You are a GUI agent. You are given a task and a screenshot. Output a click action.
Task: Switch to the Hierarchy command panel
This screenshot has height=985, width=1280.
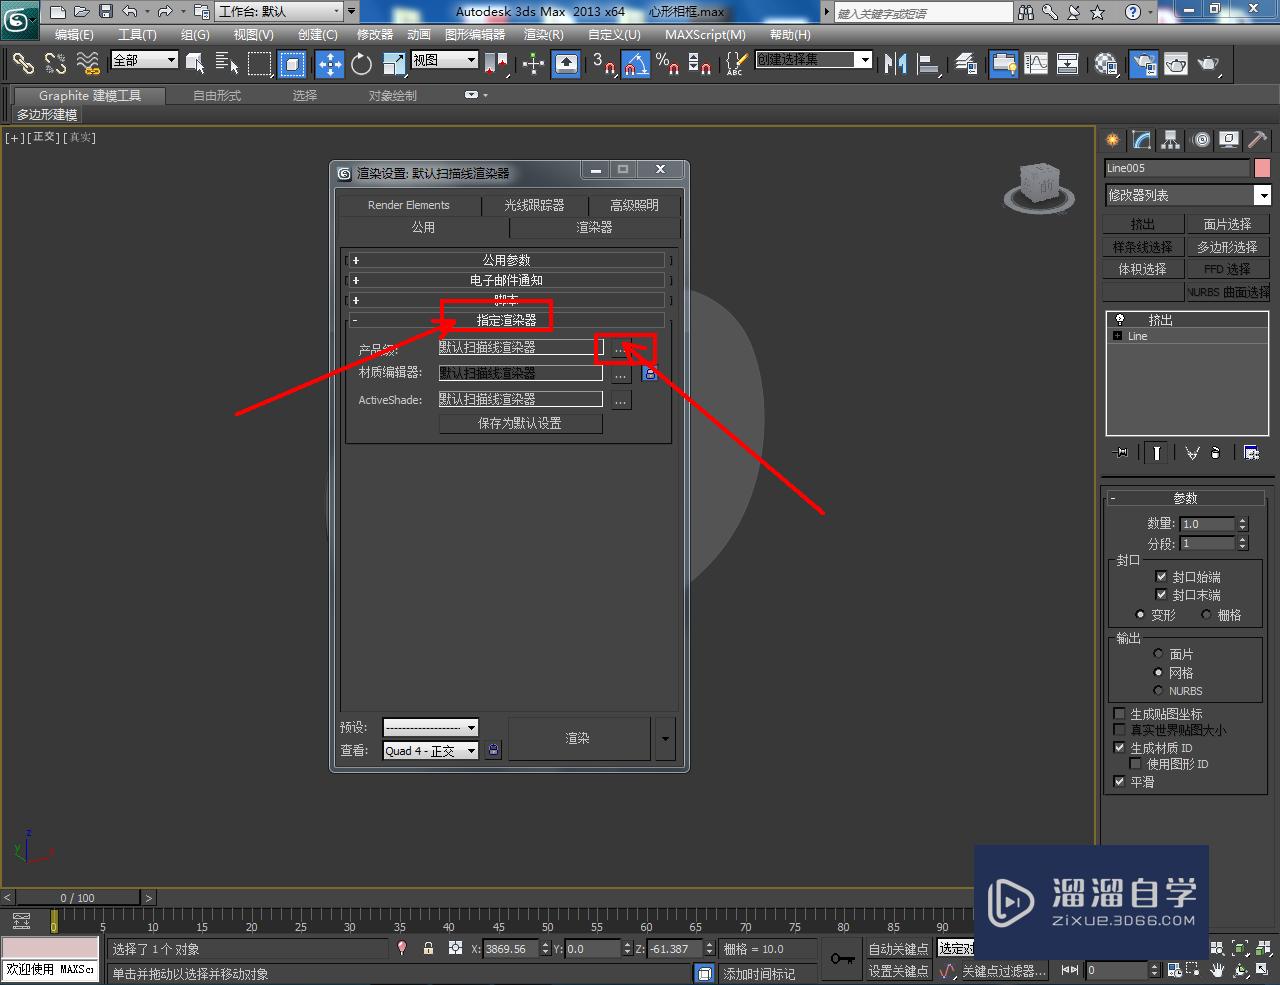[1171, 140]
